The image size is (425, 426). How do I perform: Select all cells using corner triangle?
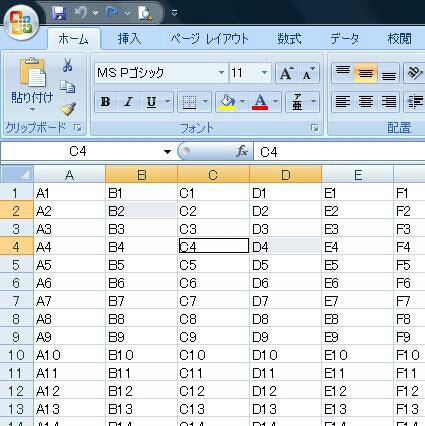point(17,174)
